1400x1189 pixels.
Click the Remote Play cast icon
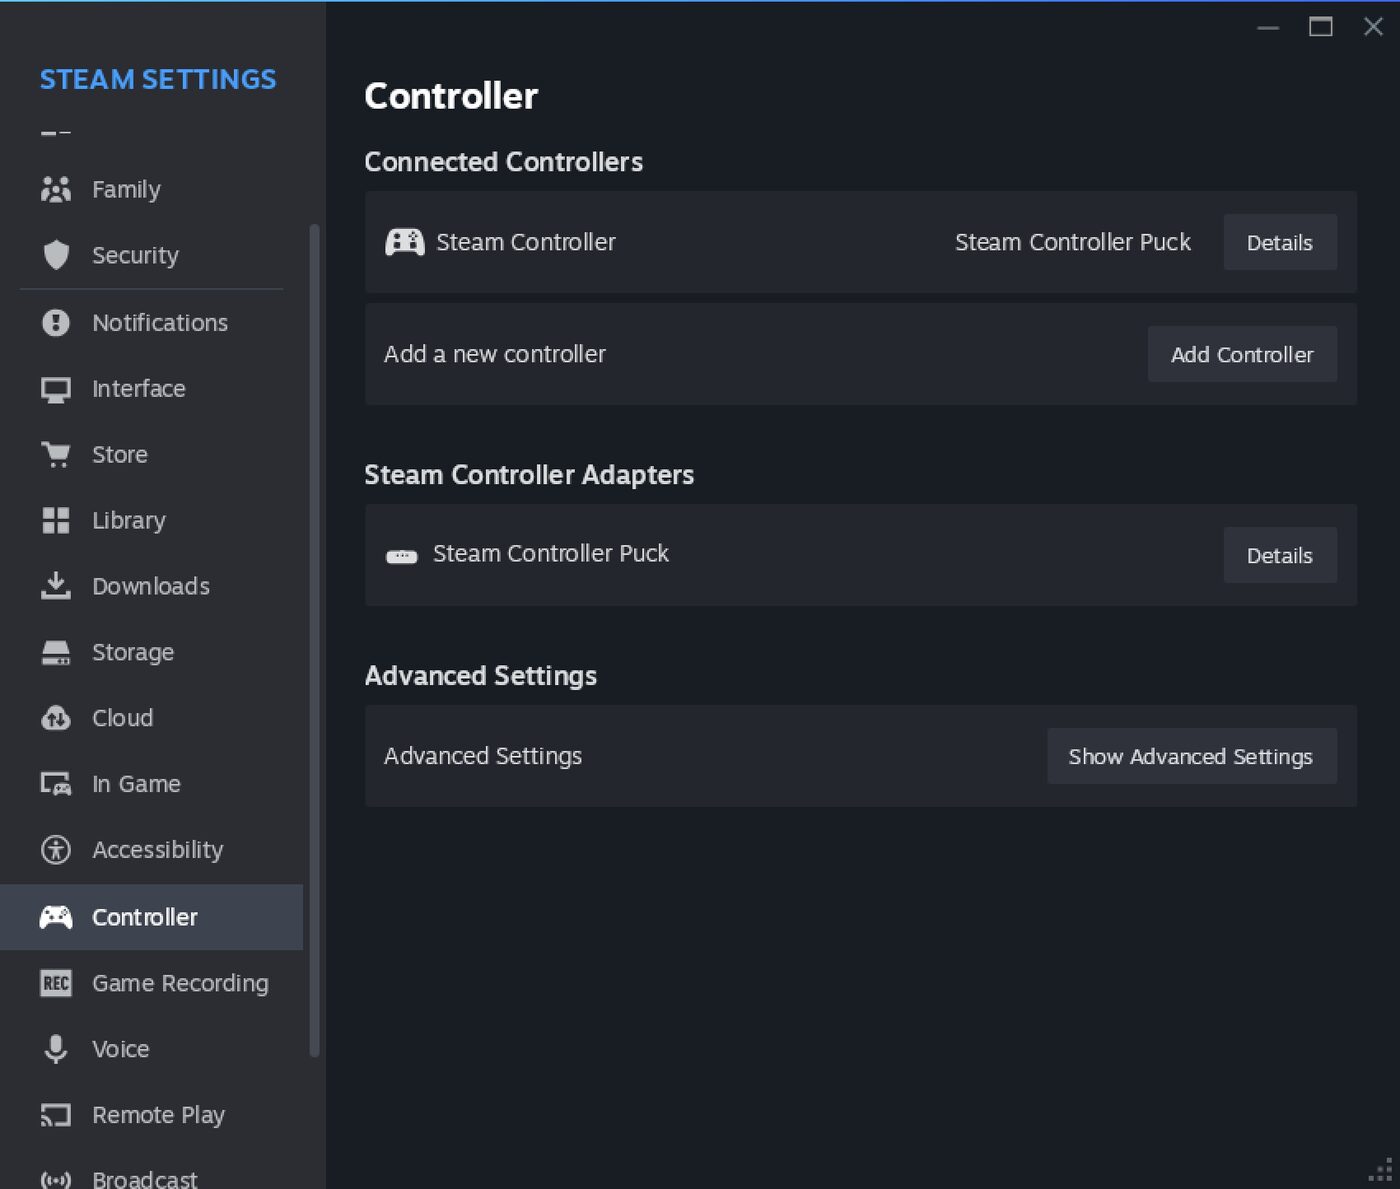point(56,1115)
